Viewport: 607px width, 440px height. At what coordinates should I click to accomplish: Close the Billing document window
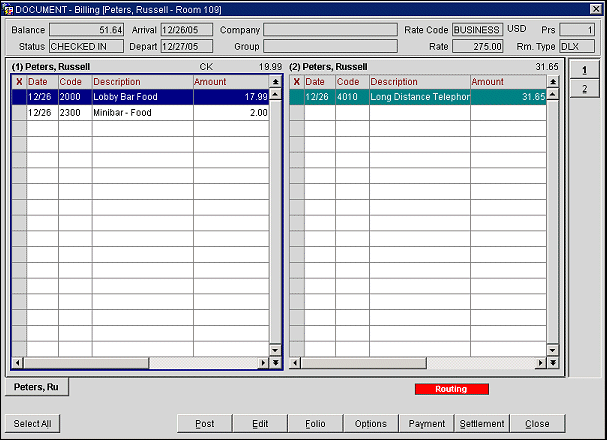595,9
